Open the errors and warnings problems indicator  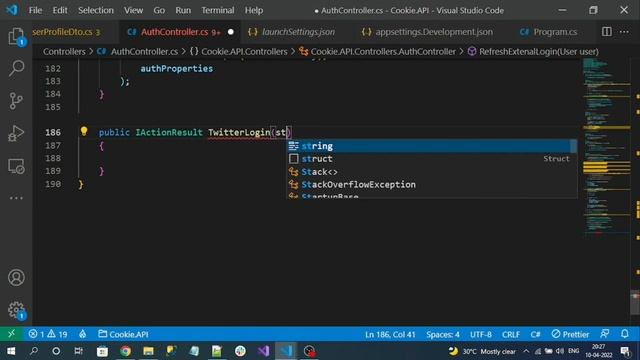(48, 334)
